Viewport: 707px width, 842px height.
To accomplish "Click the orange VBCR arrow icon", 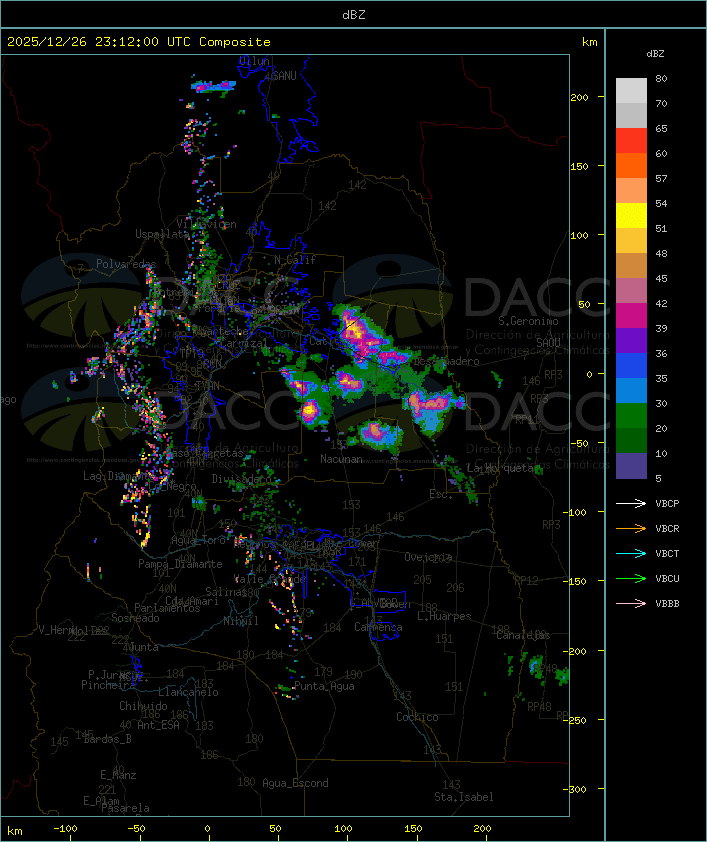I will pyautogui.click(x=631, y=528).
